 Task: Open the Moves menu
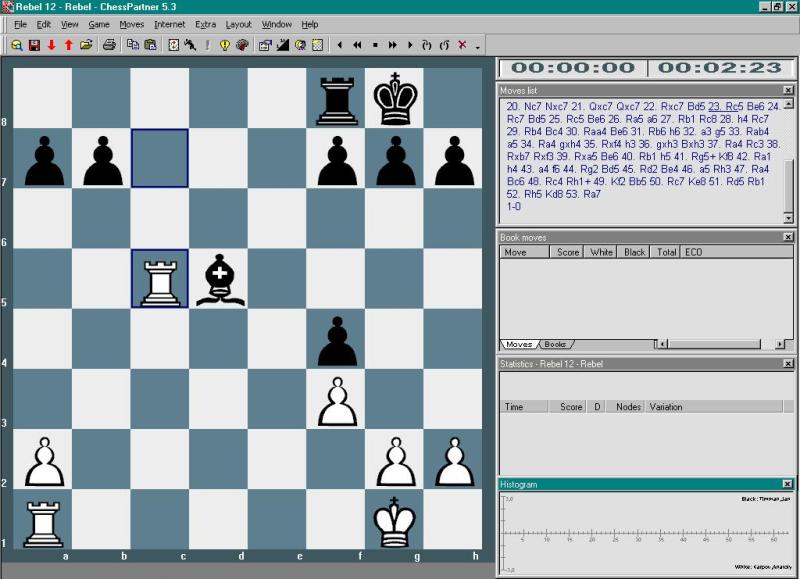131,24
